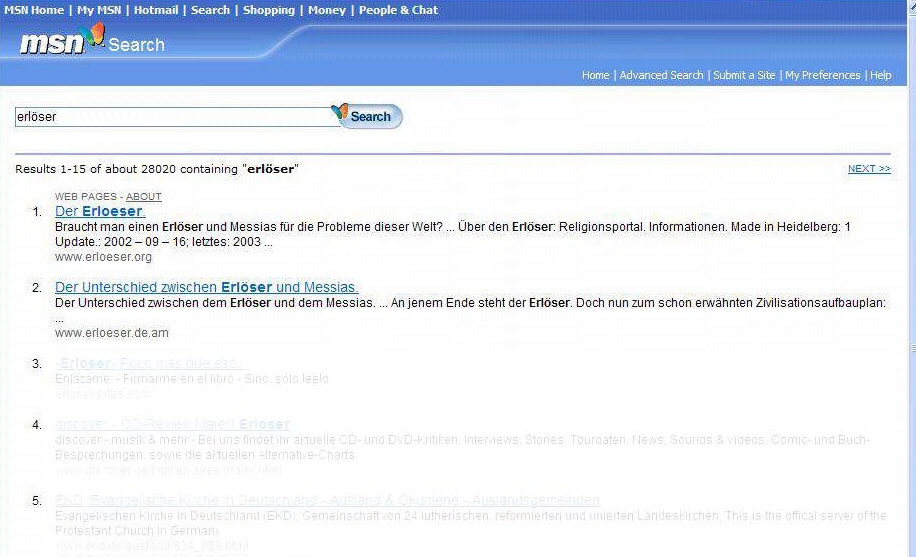This screenshot has height=557, width=916.
Task: Click the www.erloeser.de.am URL text
Action: click(112, 333)
